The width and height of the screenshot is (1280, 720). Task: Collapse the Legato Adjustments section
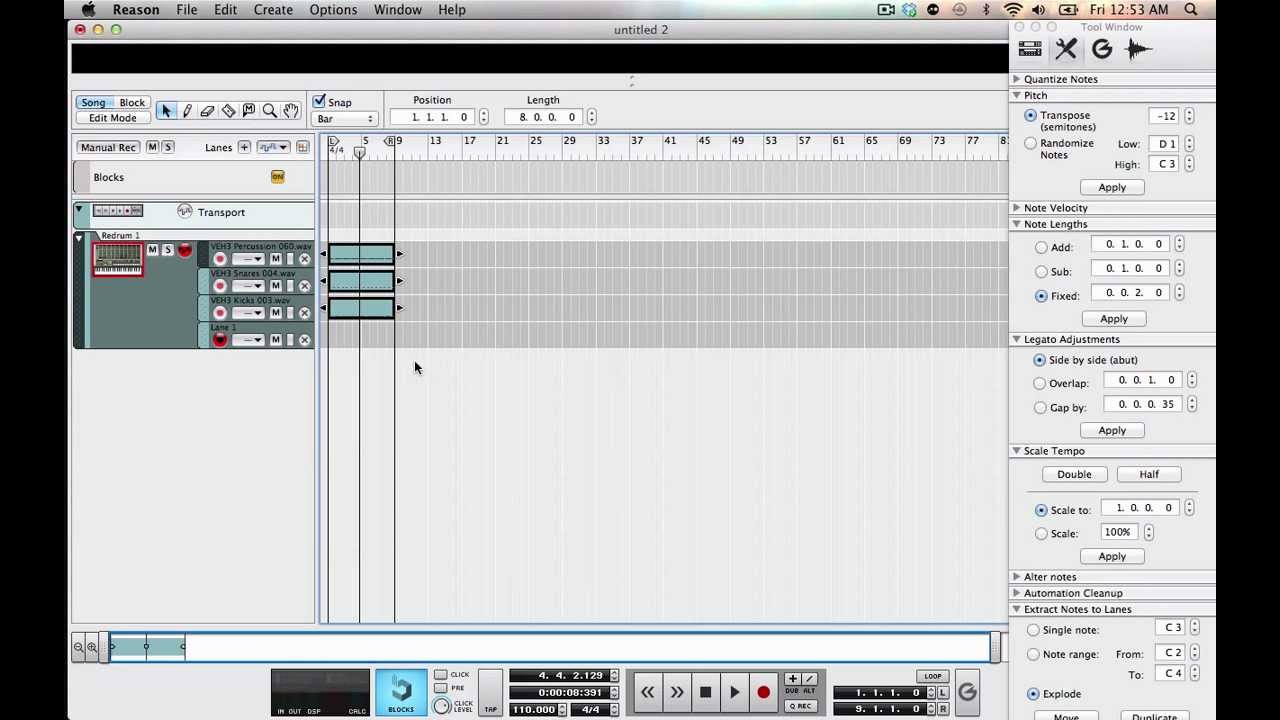pyautogui.click(x=1016, y=339)
